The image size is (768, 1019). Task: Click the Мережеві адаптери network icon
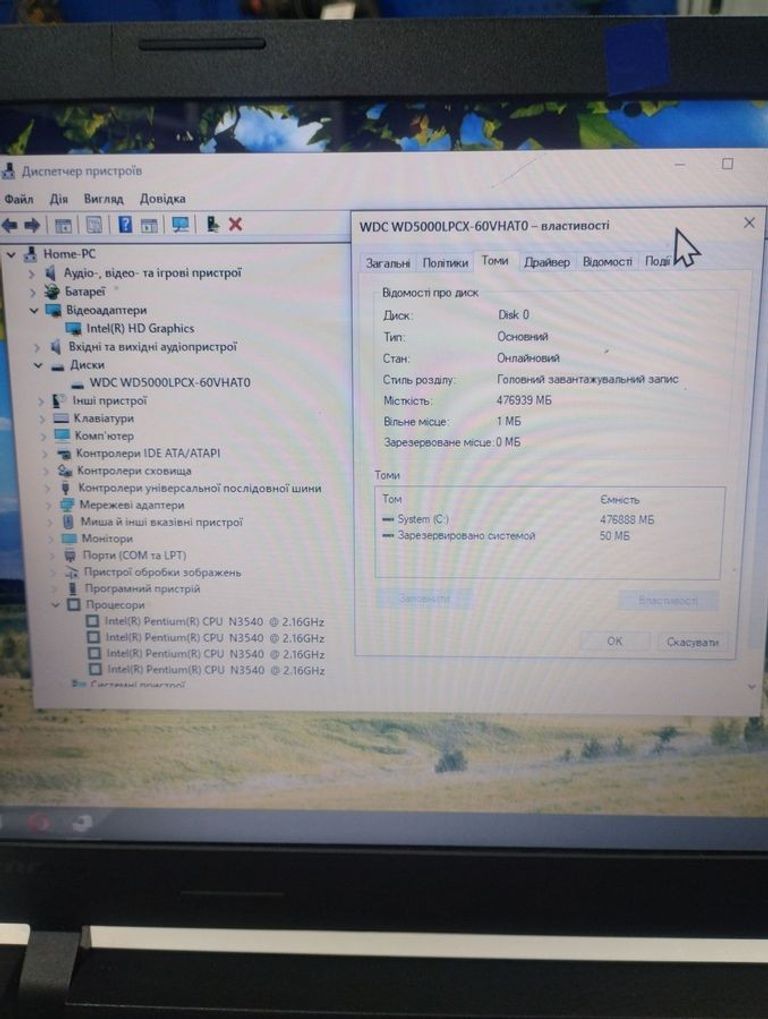[x=67, y=505]
